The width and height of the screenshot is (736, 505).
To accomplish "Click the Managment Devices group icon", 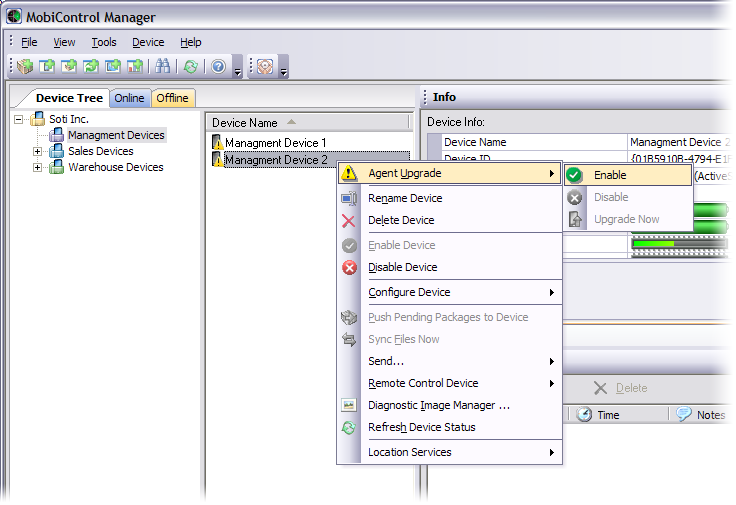I will 57,135.
